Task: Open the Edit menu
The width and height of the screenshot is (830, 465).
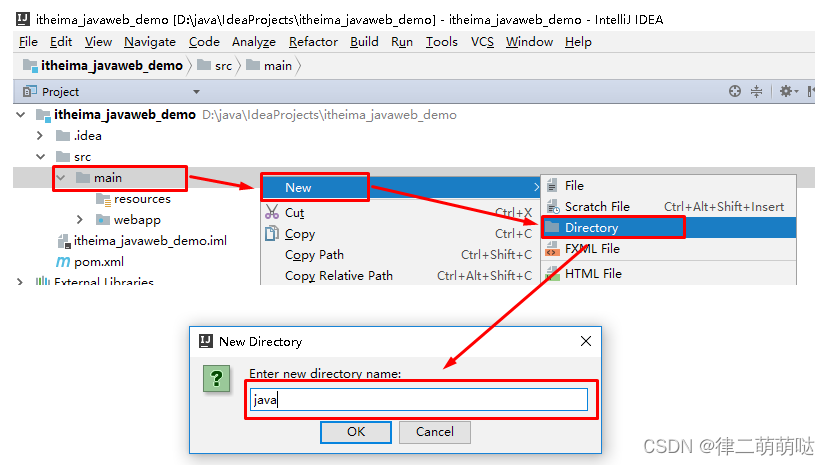Action: 61,42
